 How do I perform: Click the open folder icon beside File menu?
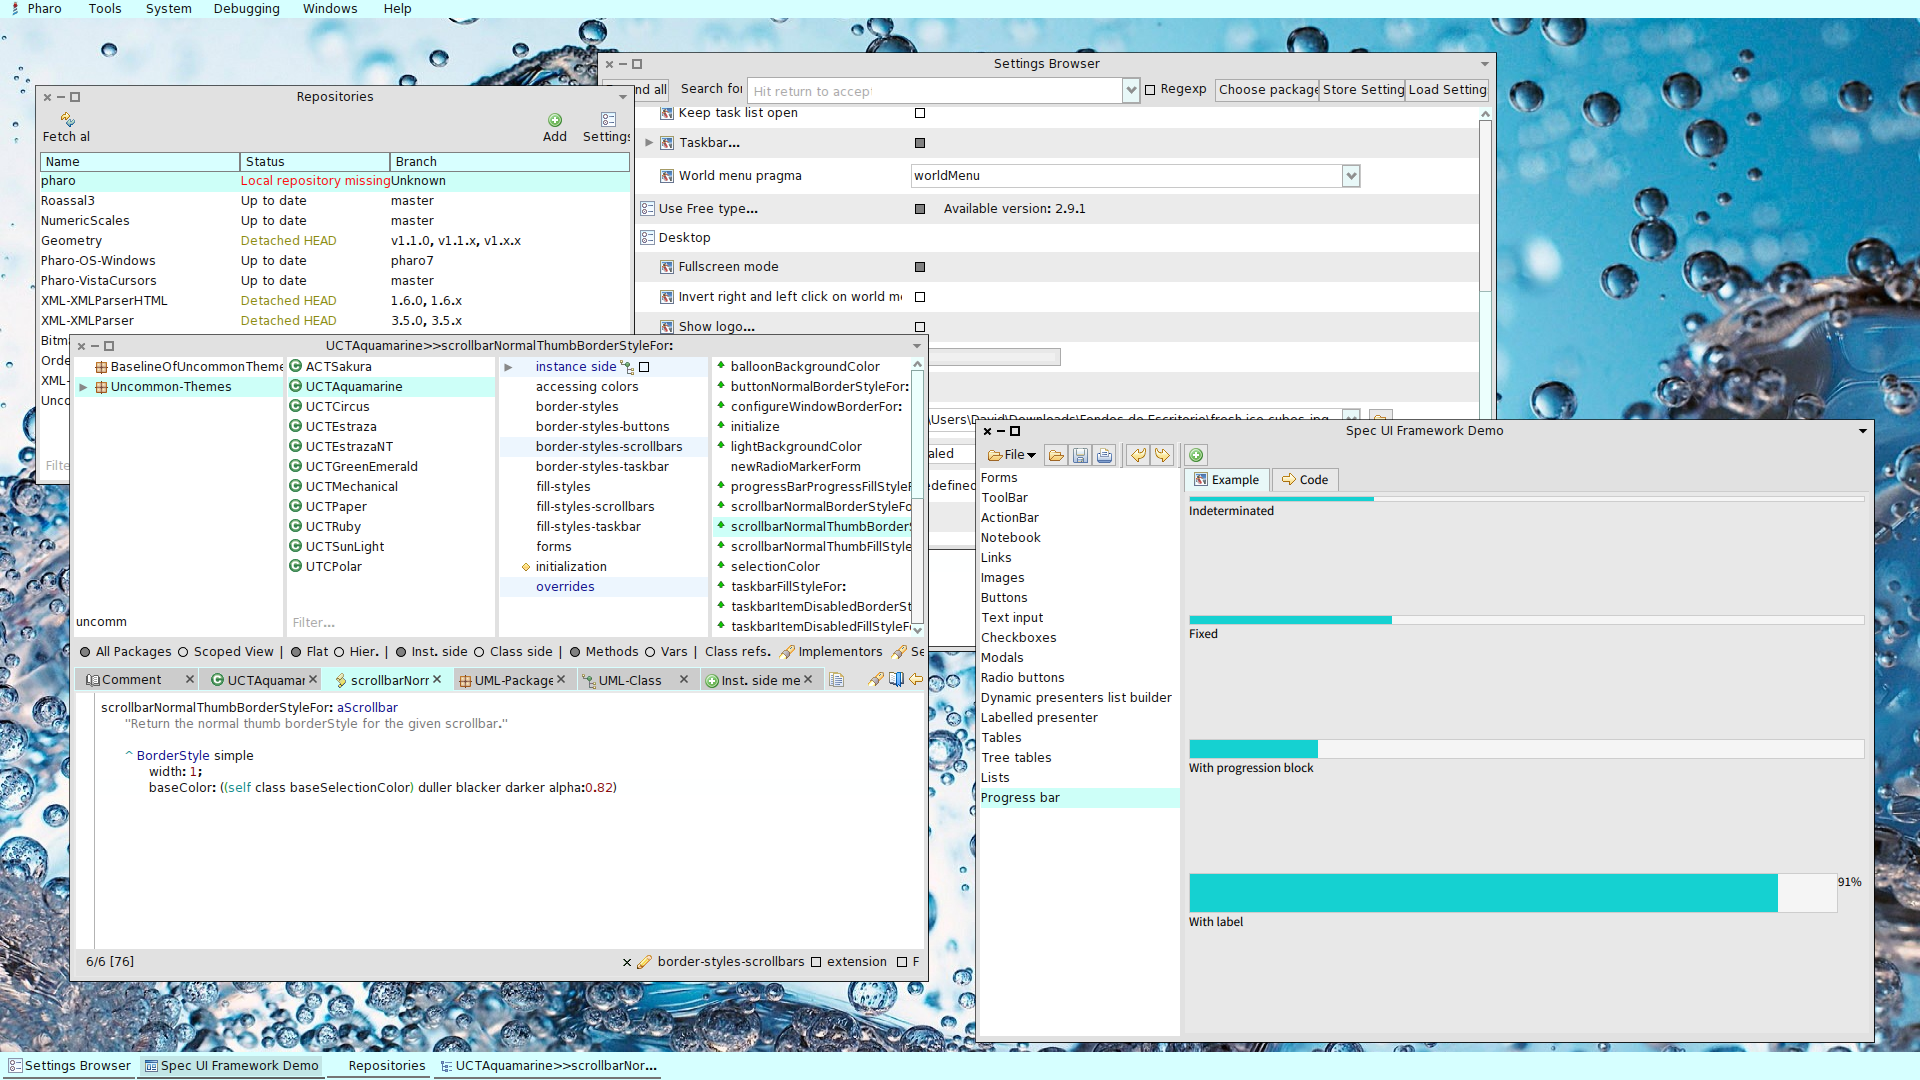(1056, 456)
